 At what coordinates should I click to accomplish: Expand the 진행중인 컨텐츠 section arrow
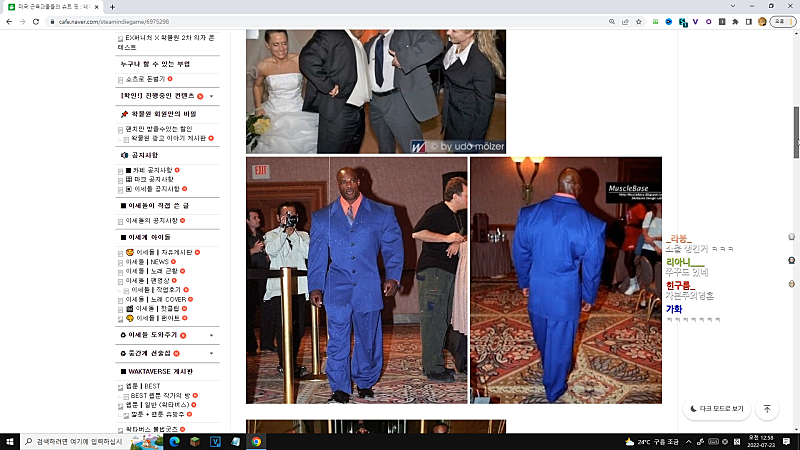211,96
